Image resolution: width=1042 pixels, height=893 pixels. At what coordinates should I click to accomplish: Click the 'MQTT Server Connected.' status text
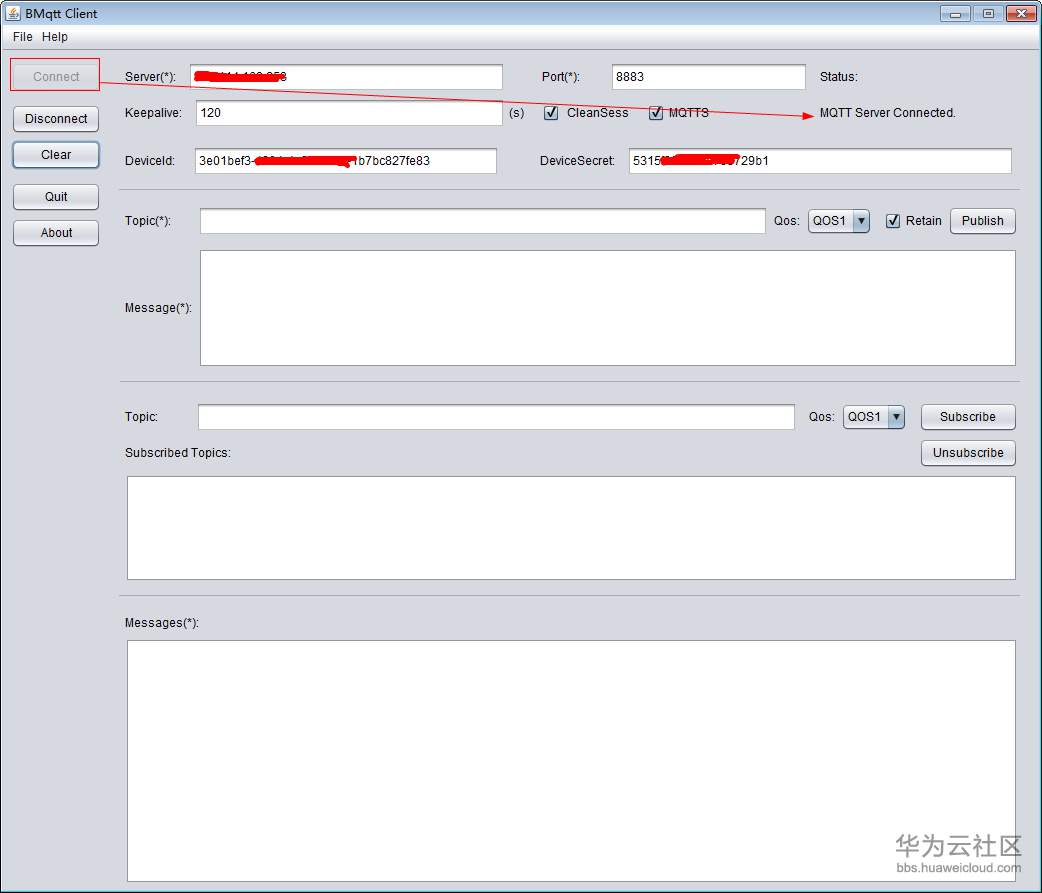(887, 113)
